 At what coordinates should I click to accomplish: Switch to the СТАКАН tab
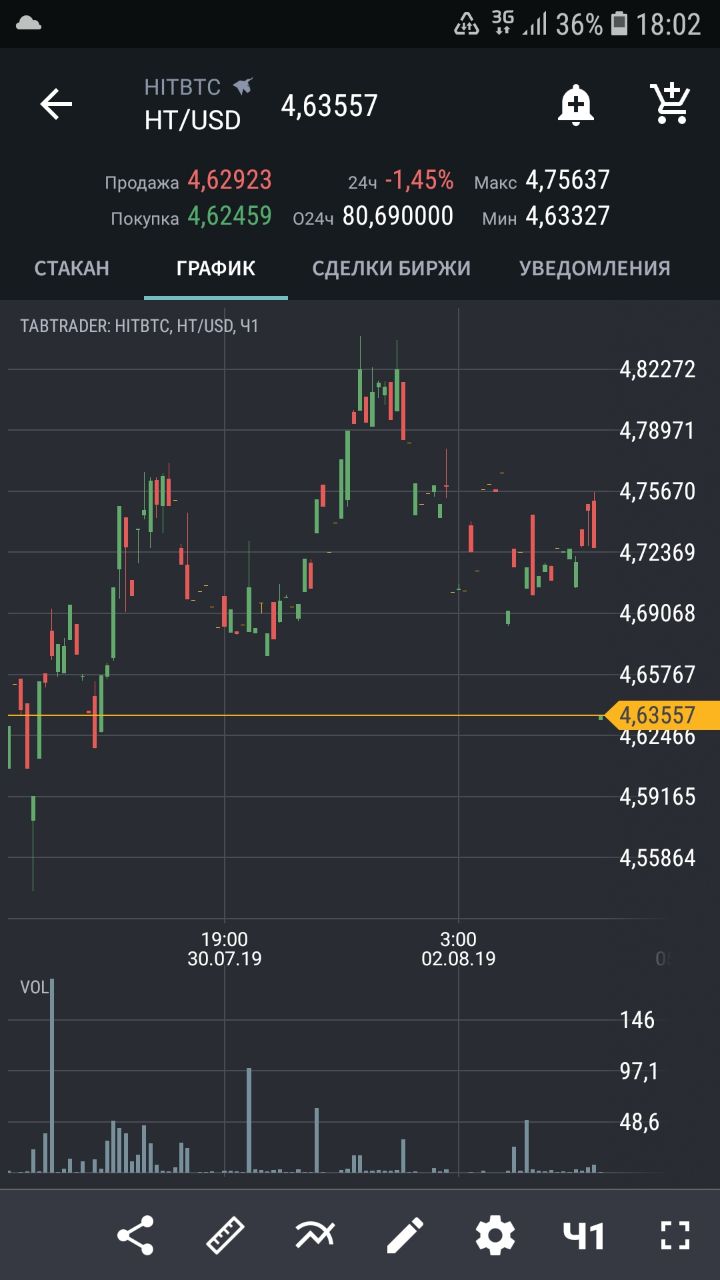pyautogui.click(x=72, y=268)
